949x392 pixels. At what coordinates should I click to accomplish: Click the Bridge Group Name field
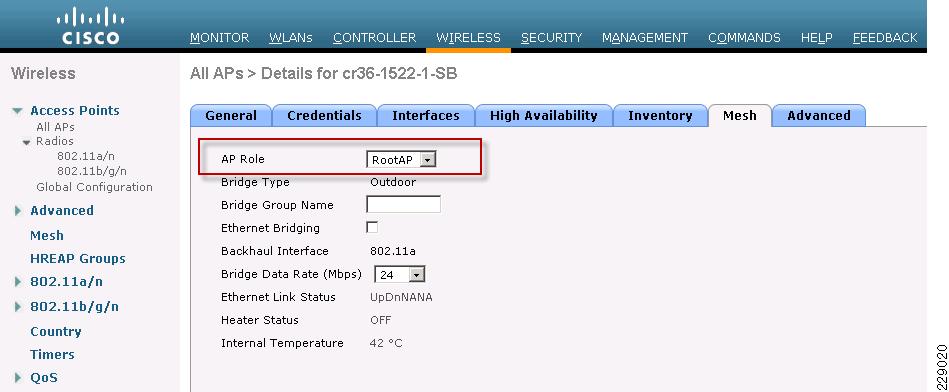click(403, 204)
